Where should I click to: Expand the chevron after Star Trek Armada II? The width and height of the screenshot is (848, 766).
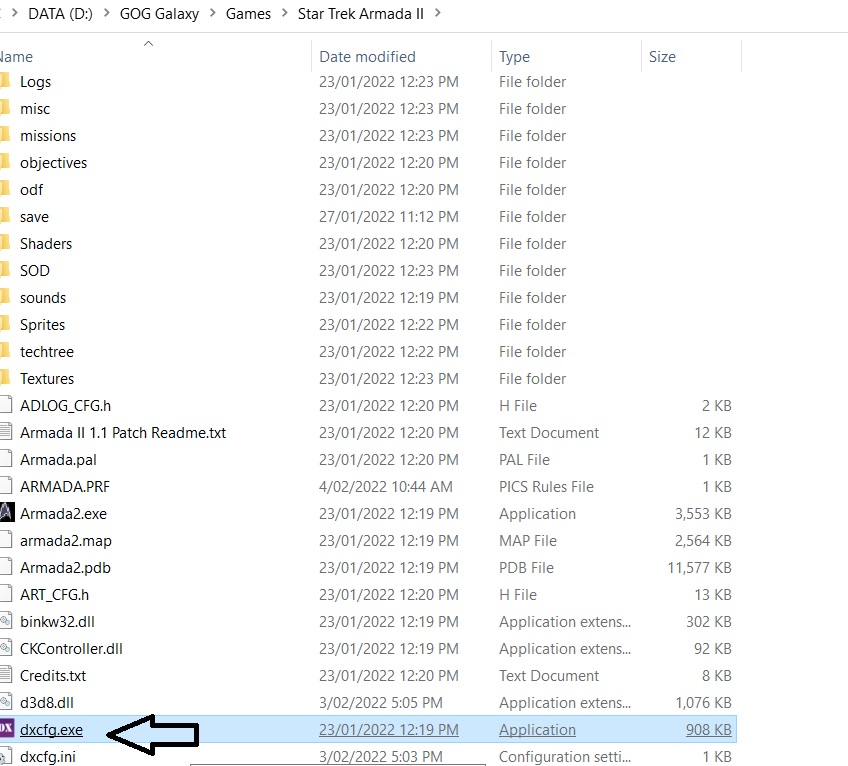(438, 13)
